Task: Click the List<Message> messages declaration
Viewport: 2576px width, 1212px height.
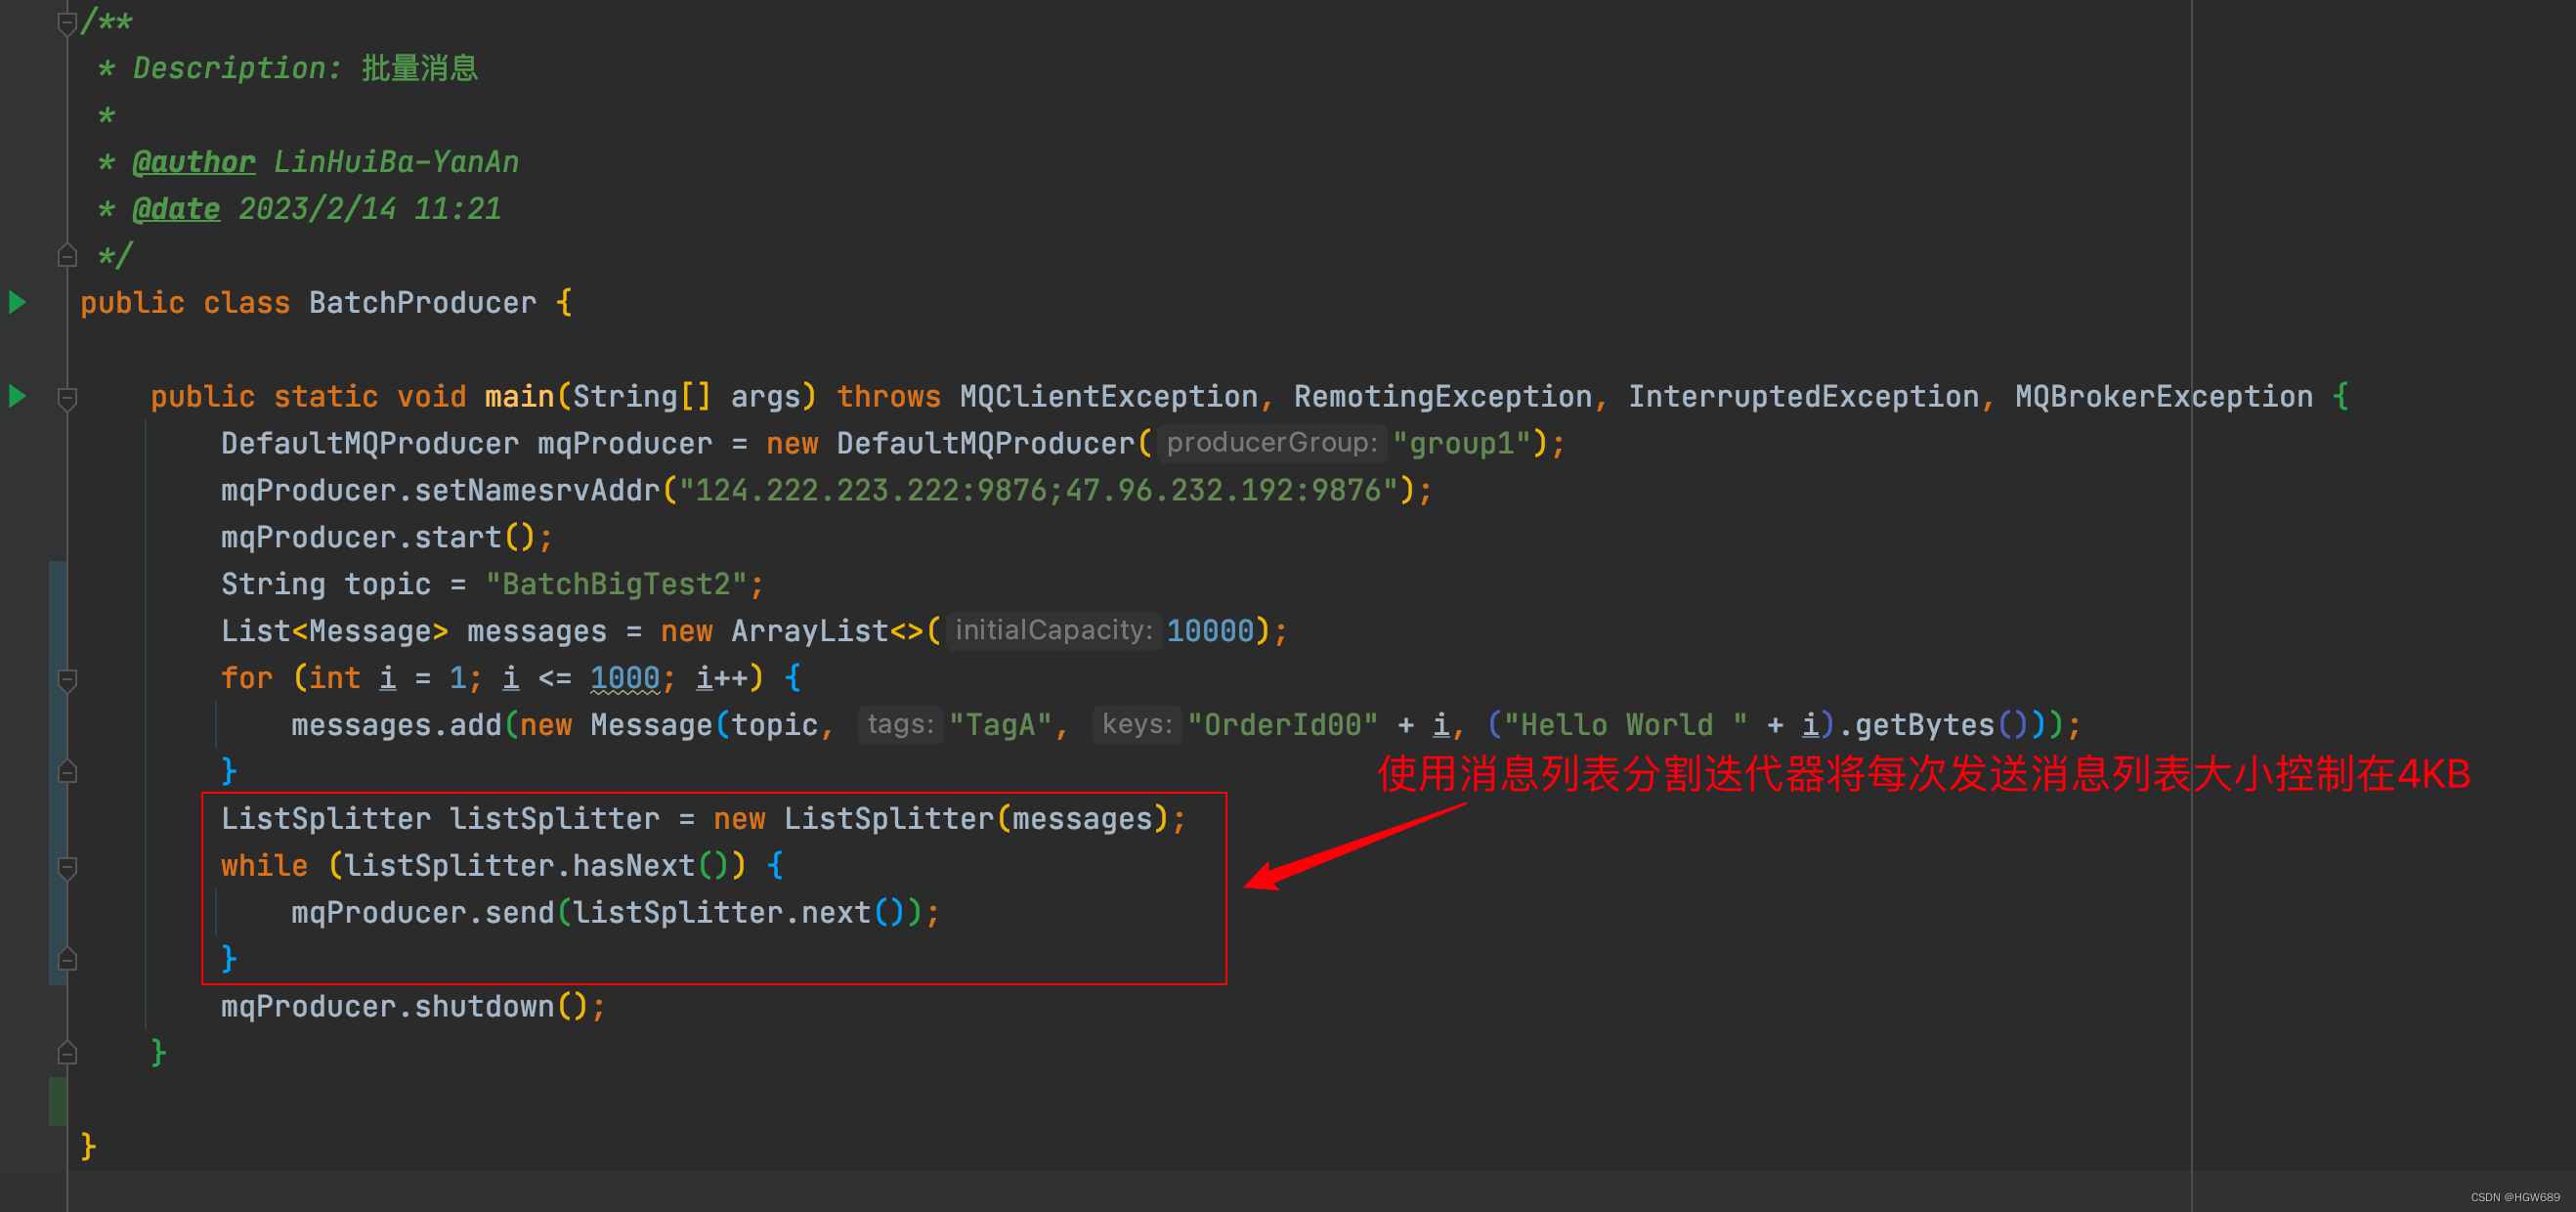Action: pos(414,631)
